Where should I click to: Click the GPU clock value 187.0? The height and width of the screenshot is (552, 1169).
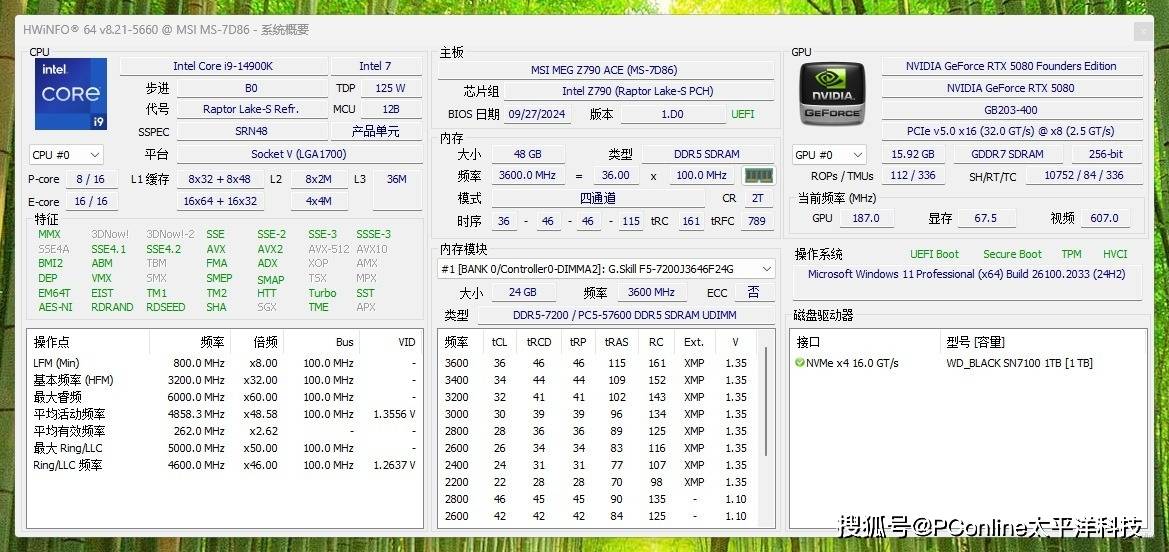[866, 219]
